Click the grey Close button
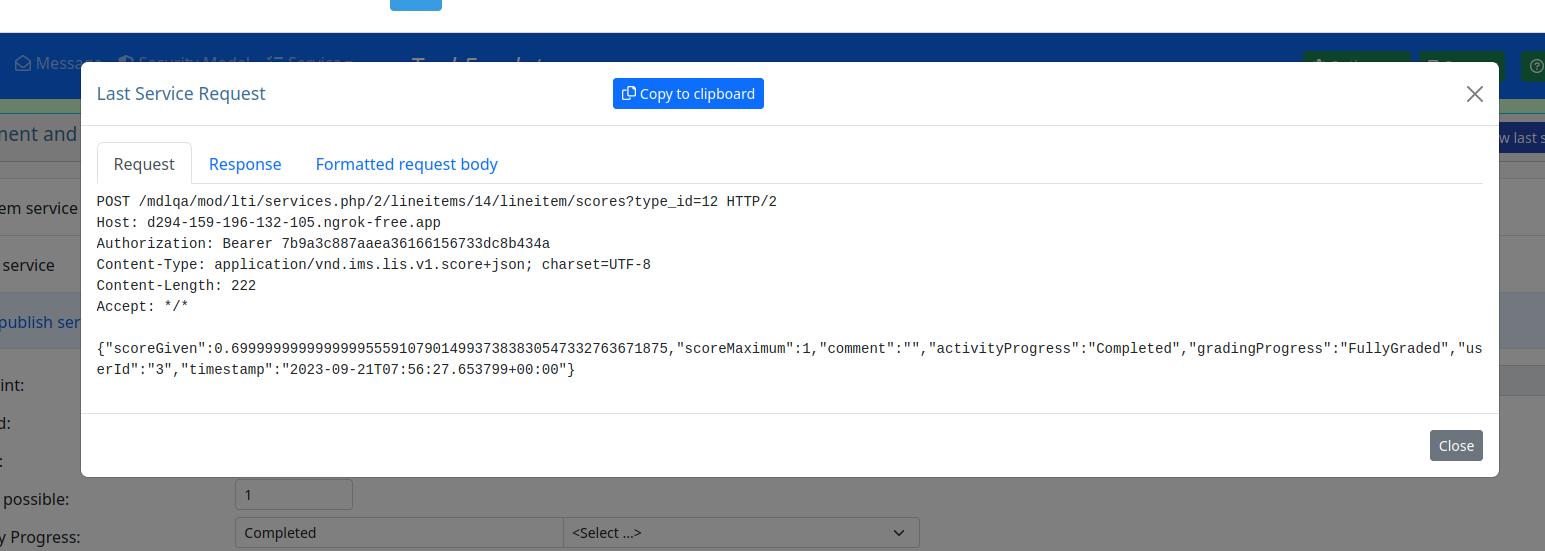Viewport: 1545px width, 551px height. coord(1456,445)
